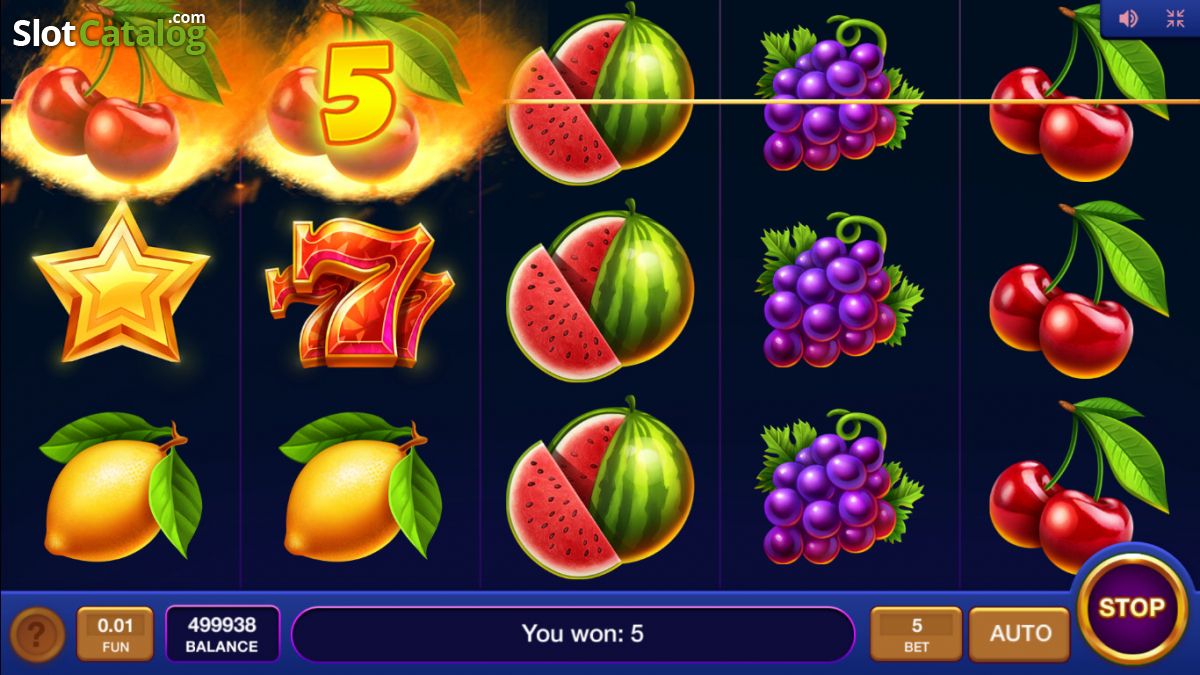The width and height of the screenshot is (1200, 675).
Task: Exit fullscreen with the collapse arrows icon
Action: click(x=1175, y=18)
